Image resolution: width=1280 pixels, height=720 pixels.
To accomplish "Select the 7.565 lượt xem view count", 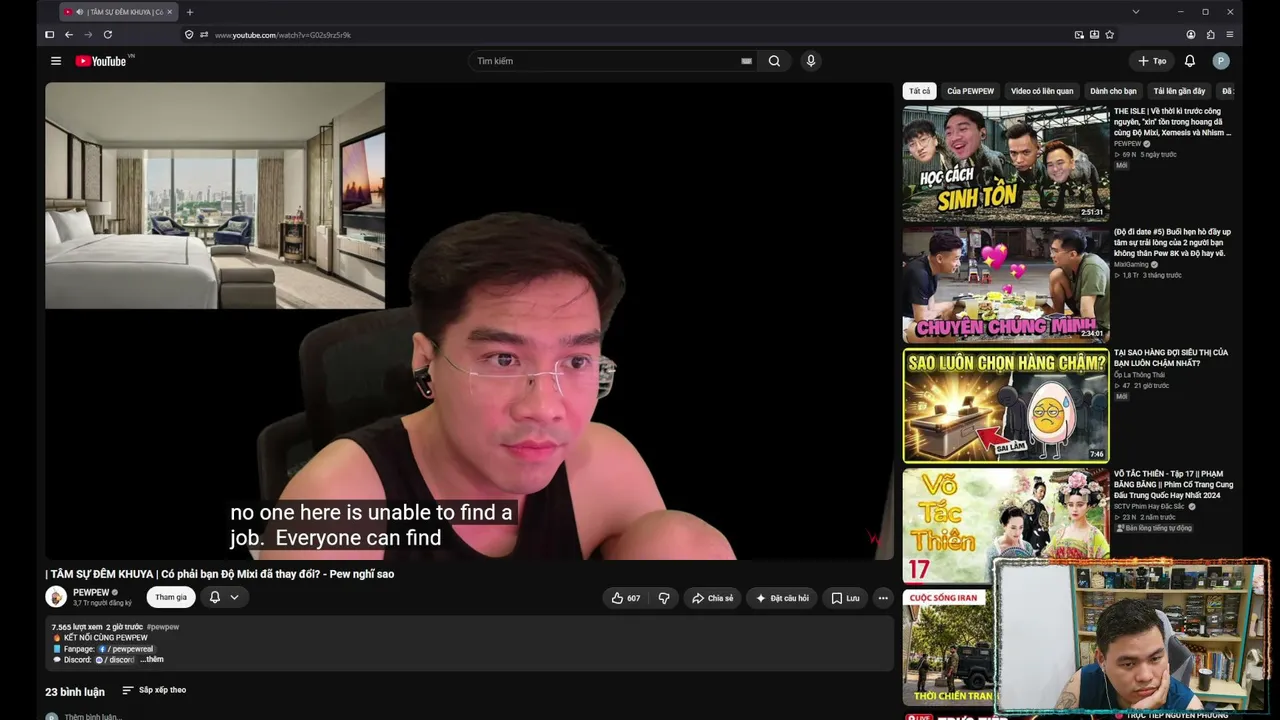I will (77, 627).
